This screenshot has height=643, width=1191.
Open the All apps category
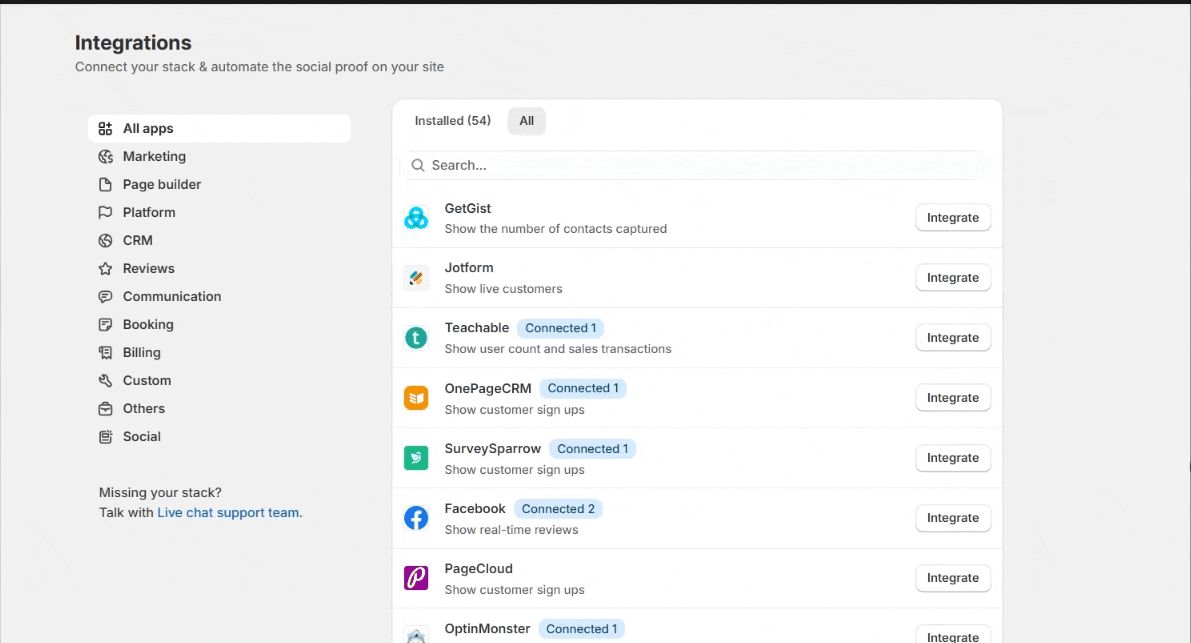220,128
